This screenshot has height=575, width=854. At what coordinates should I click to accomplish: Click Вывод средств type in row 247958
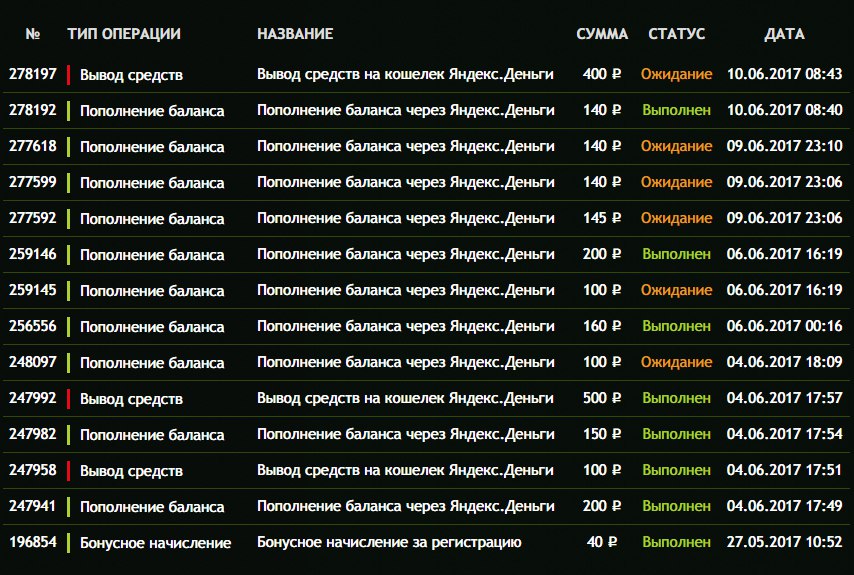click(x=131, y=471)
